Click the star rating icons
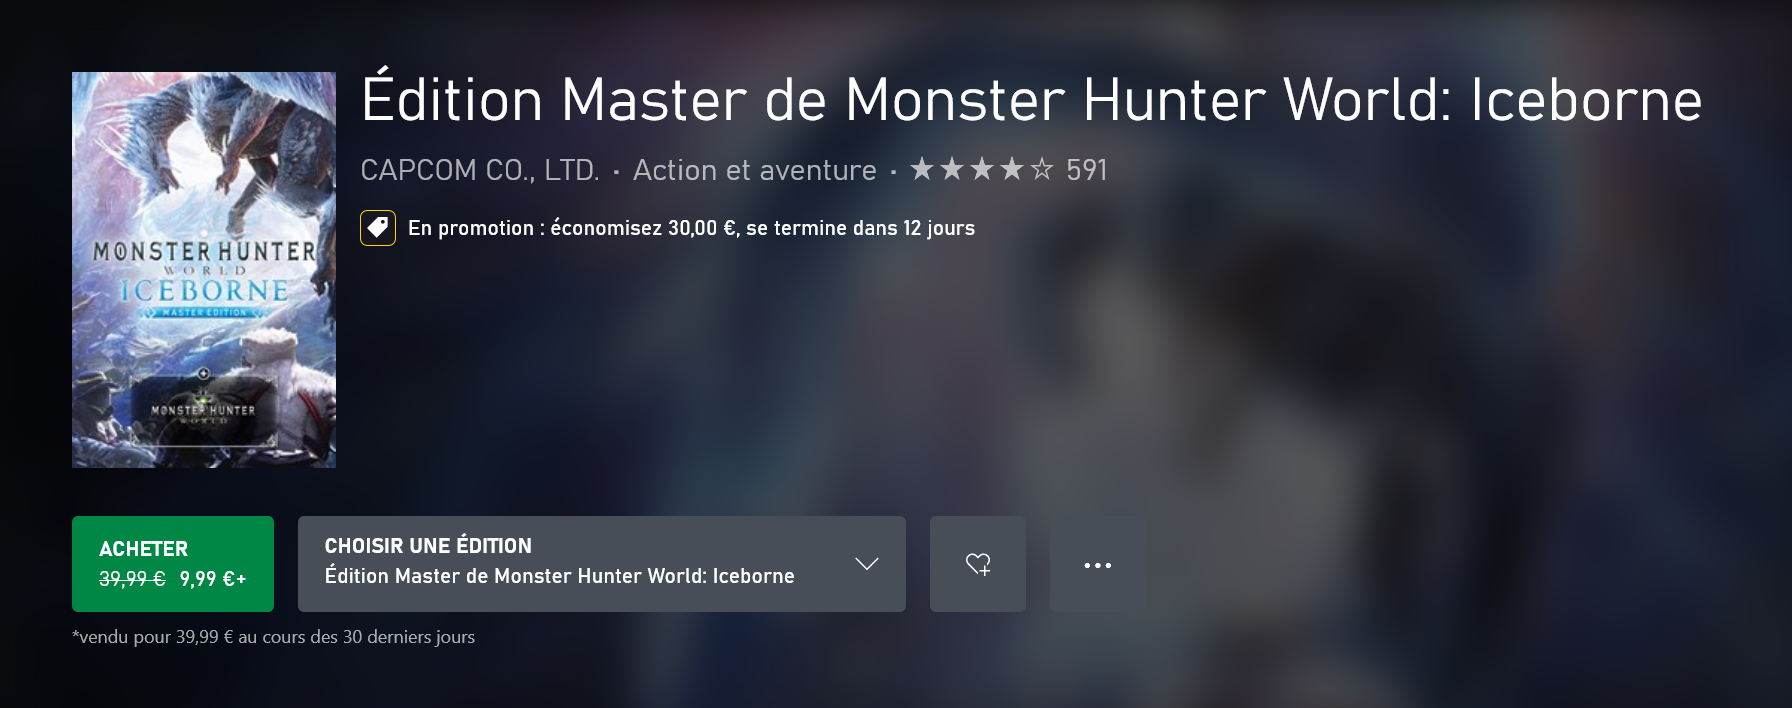Image resolution: width=1792 pixels, height=708 pixels. click(x=982, y=170)
